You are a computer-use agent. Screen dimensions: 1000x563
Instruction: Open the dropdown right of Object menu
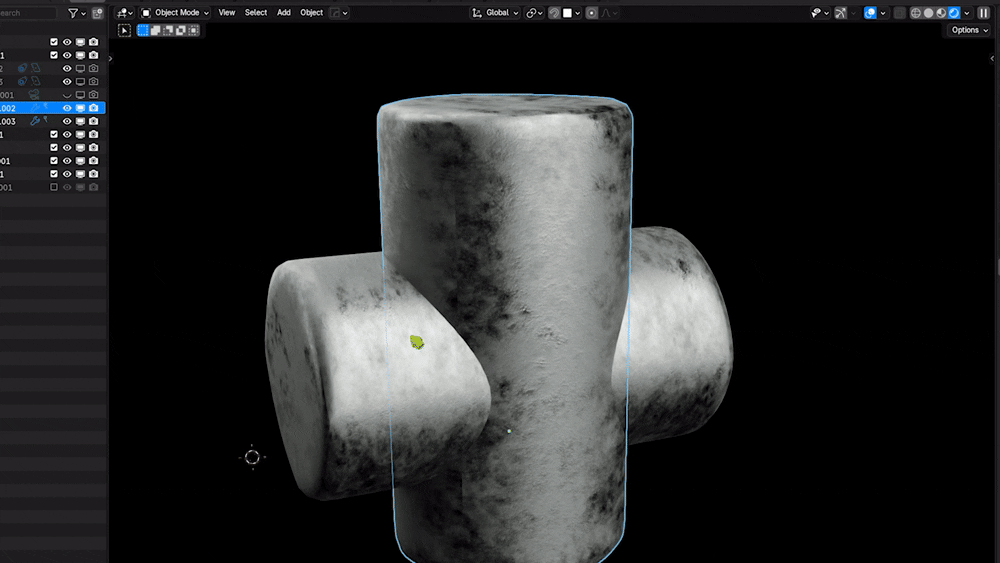click(339, 13)
